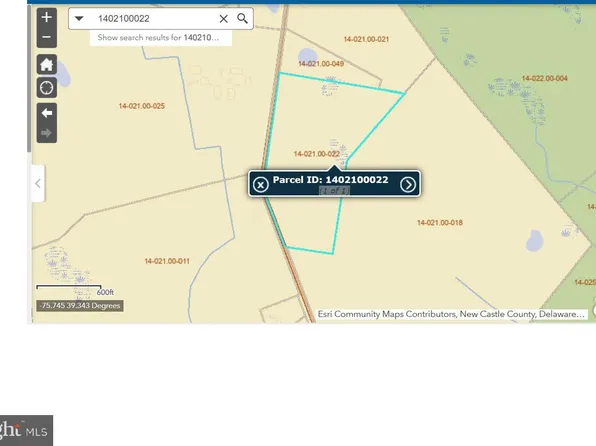
Task: Run search with the magnifying glass
Action: (x=243, y=18)
